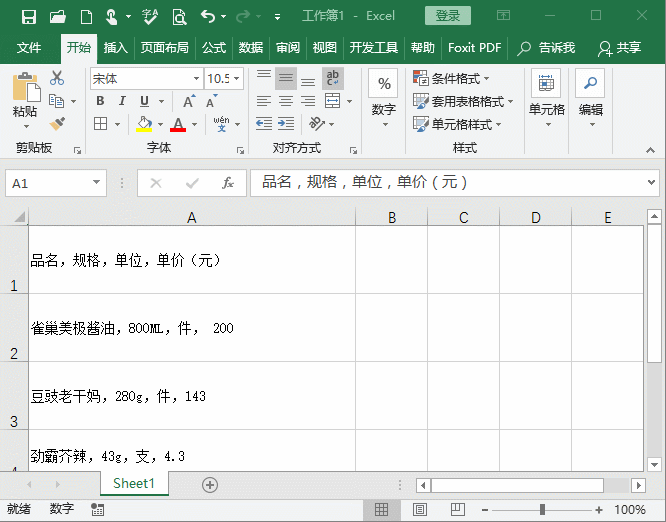Open the font name dropdown
This screenshot has height=522, width=666.
pos(196,79)
